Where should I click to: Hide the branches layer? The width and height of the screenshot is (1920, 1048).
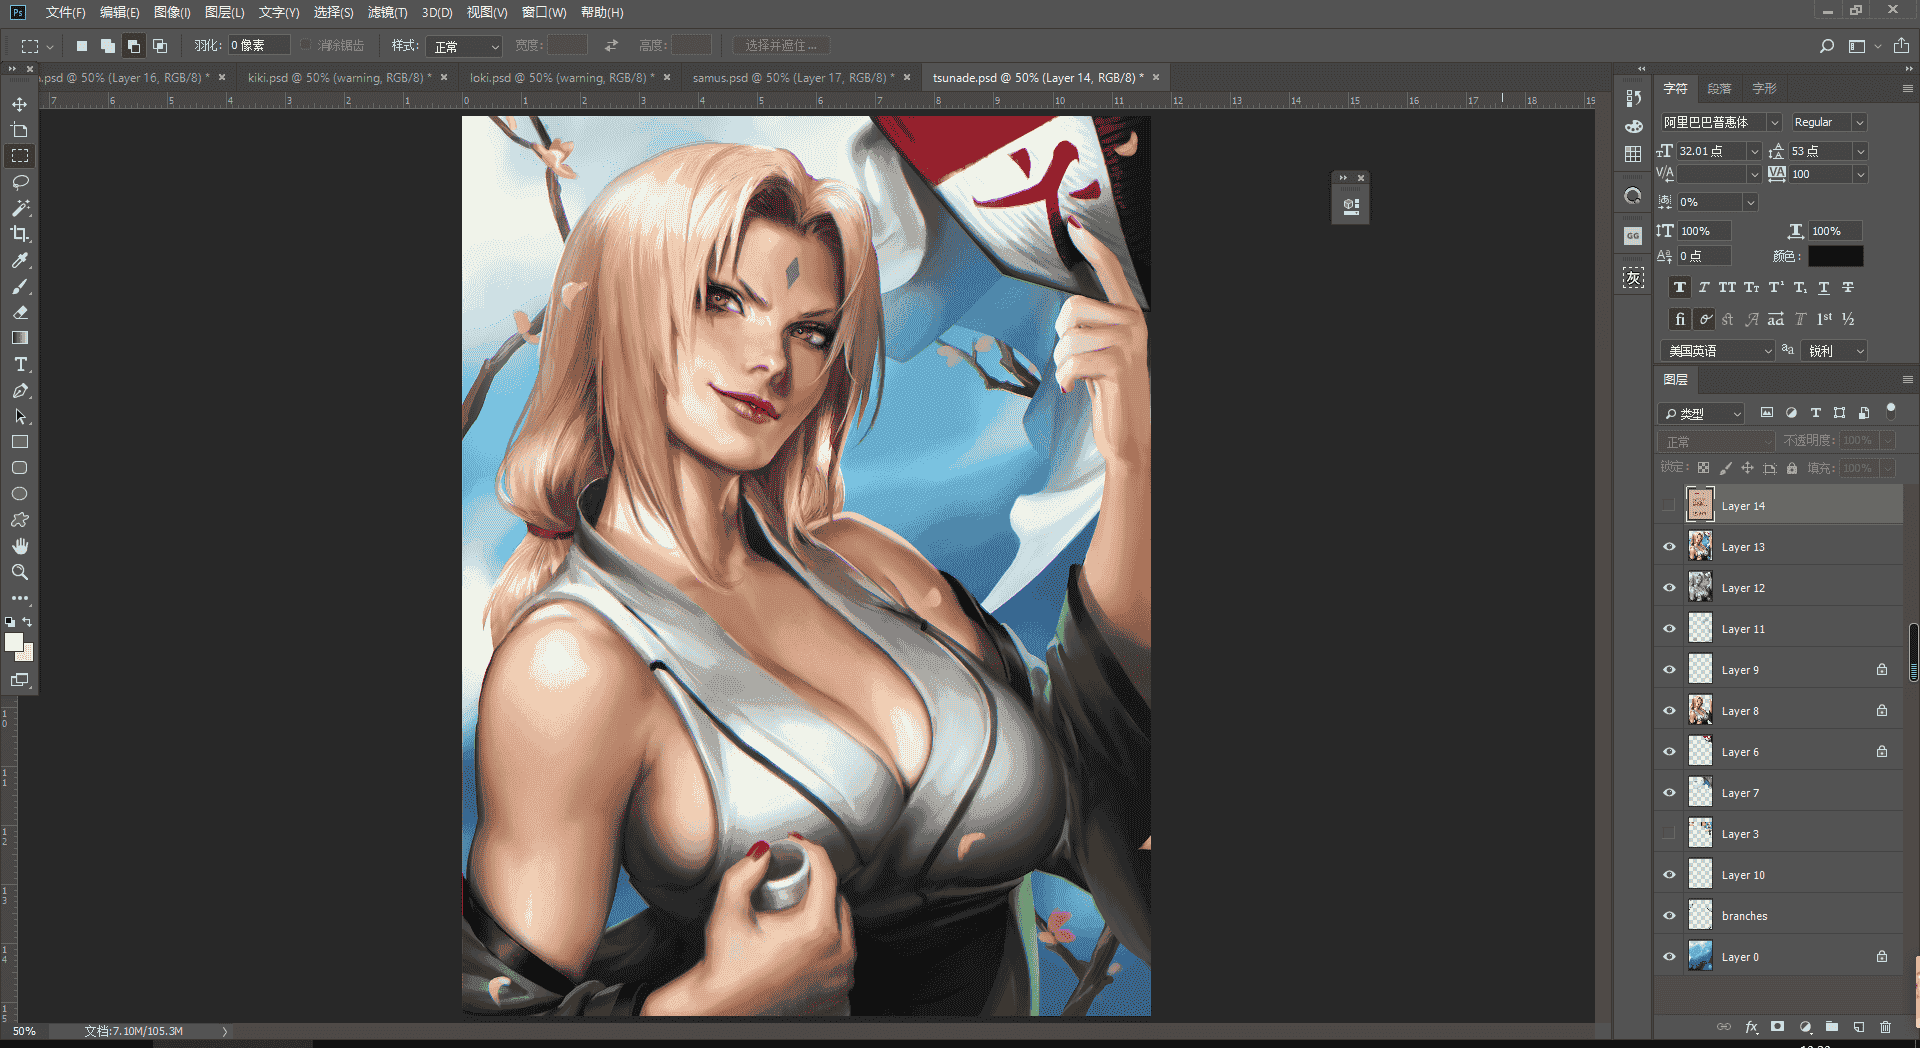click(x=1669, y=916)
